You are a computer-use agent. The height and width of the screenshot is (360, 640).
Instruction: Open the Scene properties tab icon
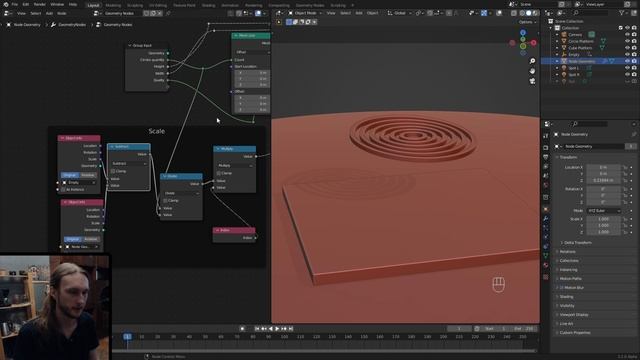point(546,176)
